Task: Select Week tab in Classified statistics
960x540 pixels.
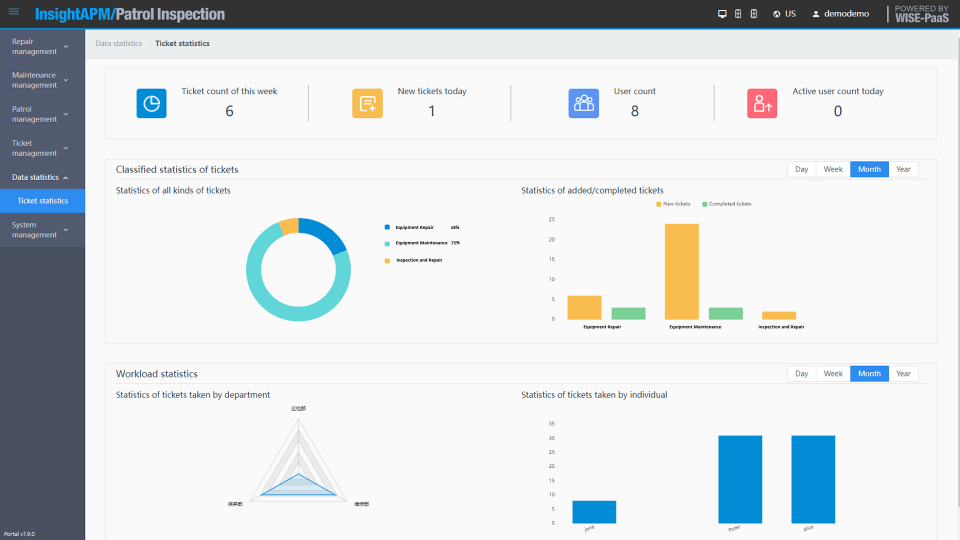Action: [x=833, y=170]
